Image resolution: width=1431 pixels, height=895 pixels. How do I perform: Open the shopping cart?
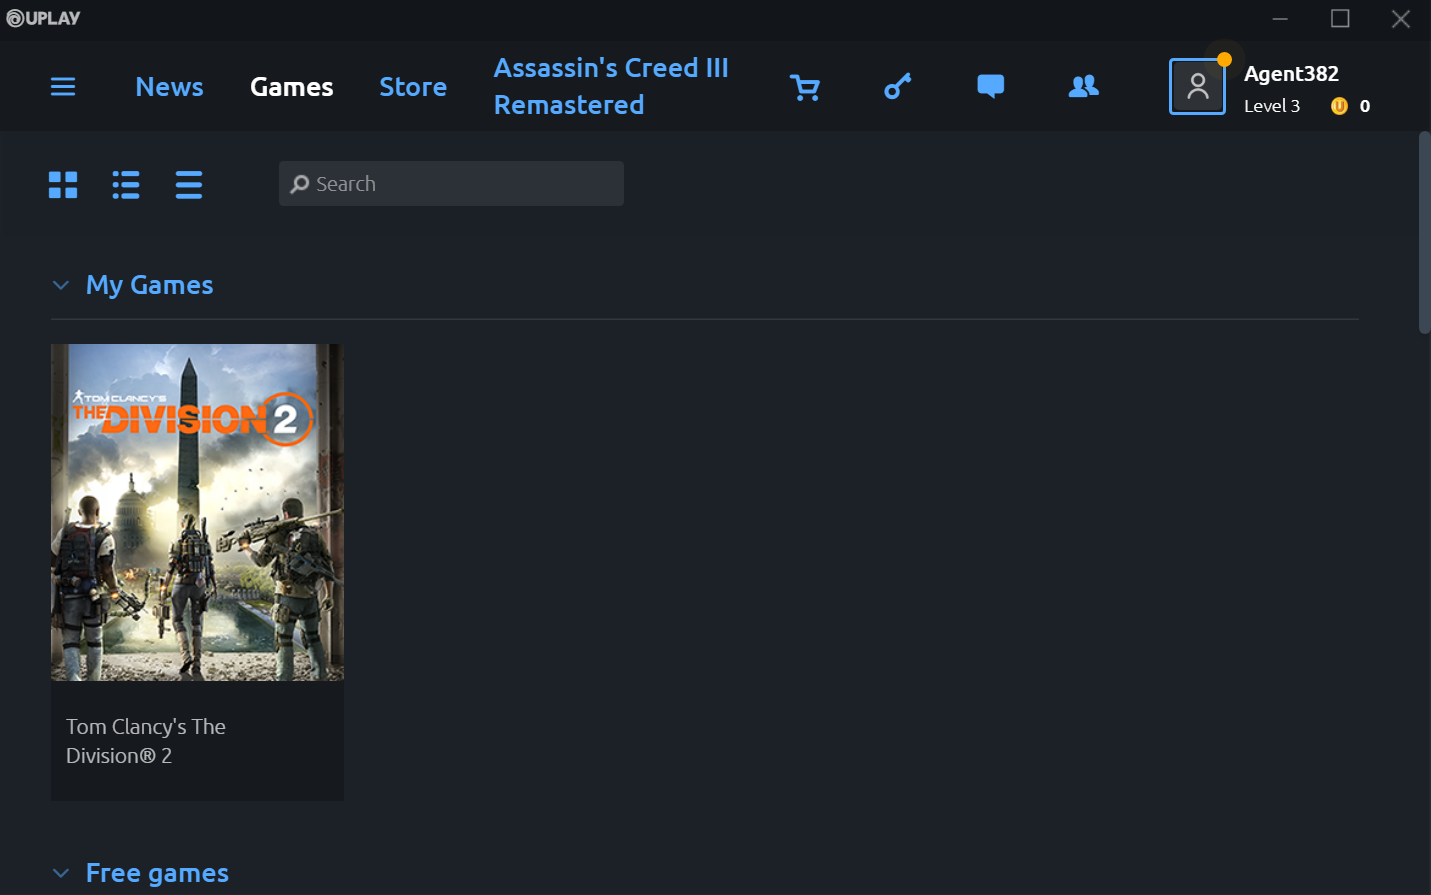(805, 88)
